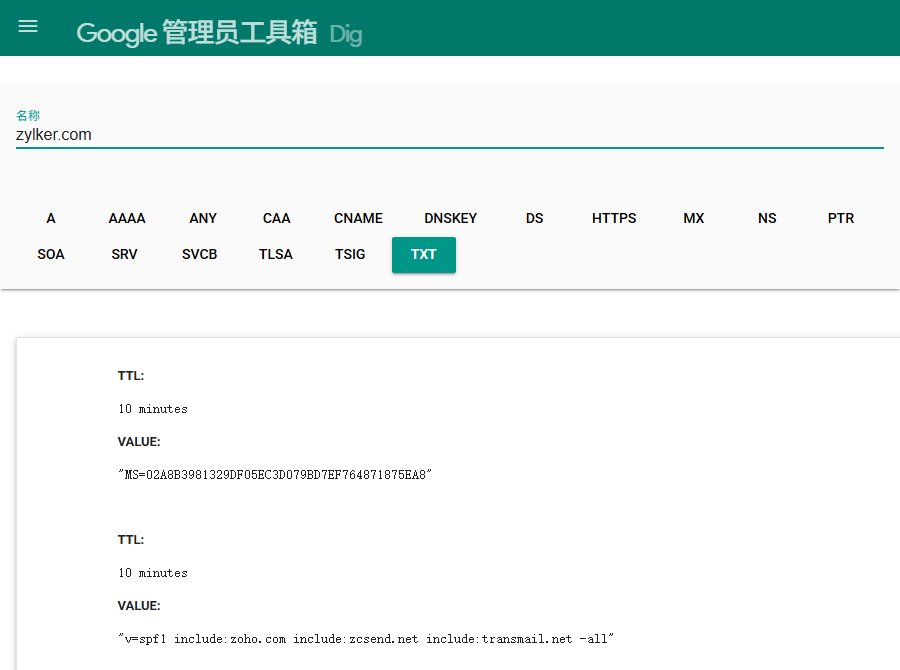Query the SOA record
Image resolution: width=900 pixels, height=670 pixels.
51,254
